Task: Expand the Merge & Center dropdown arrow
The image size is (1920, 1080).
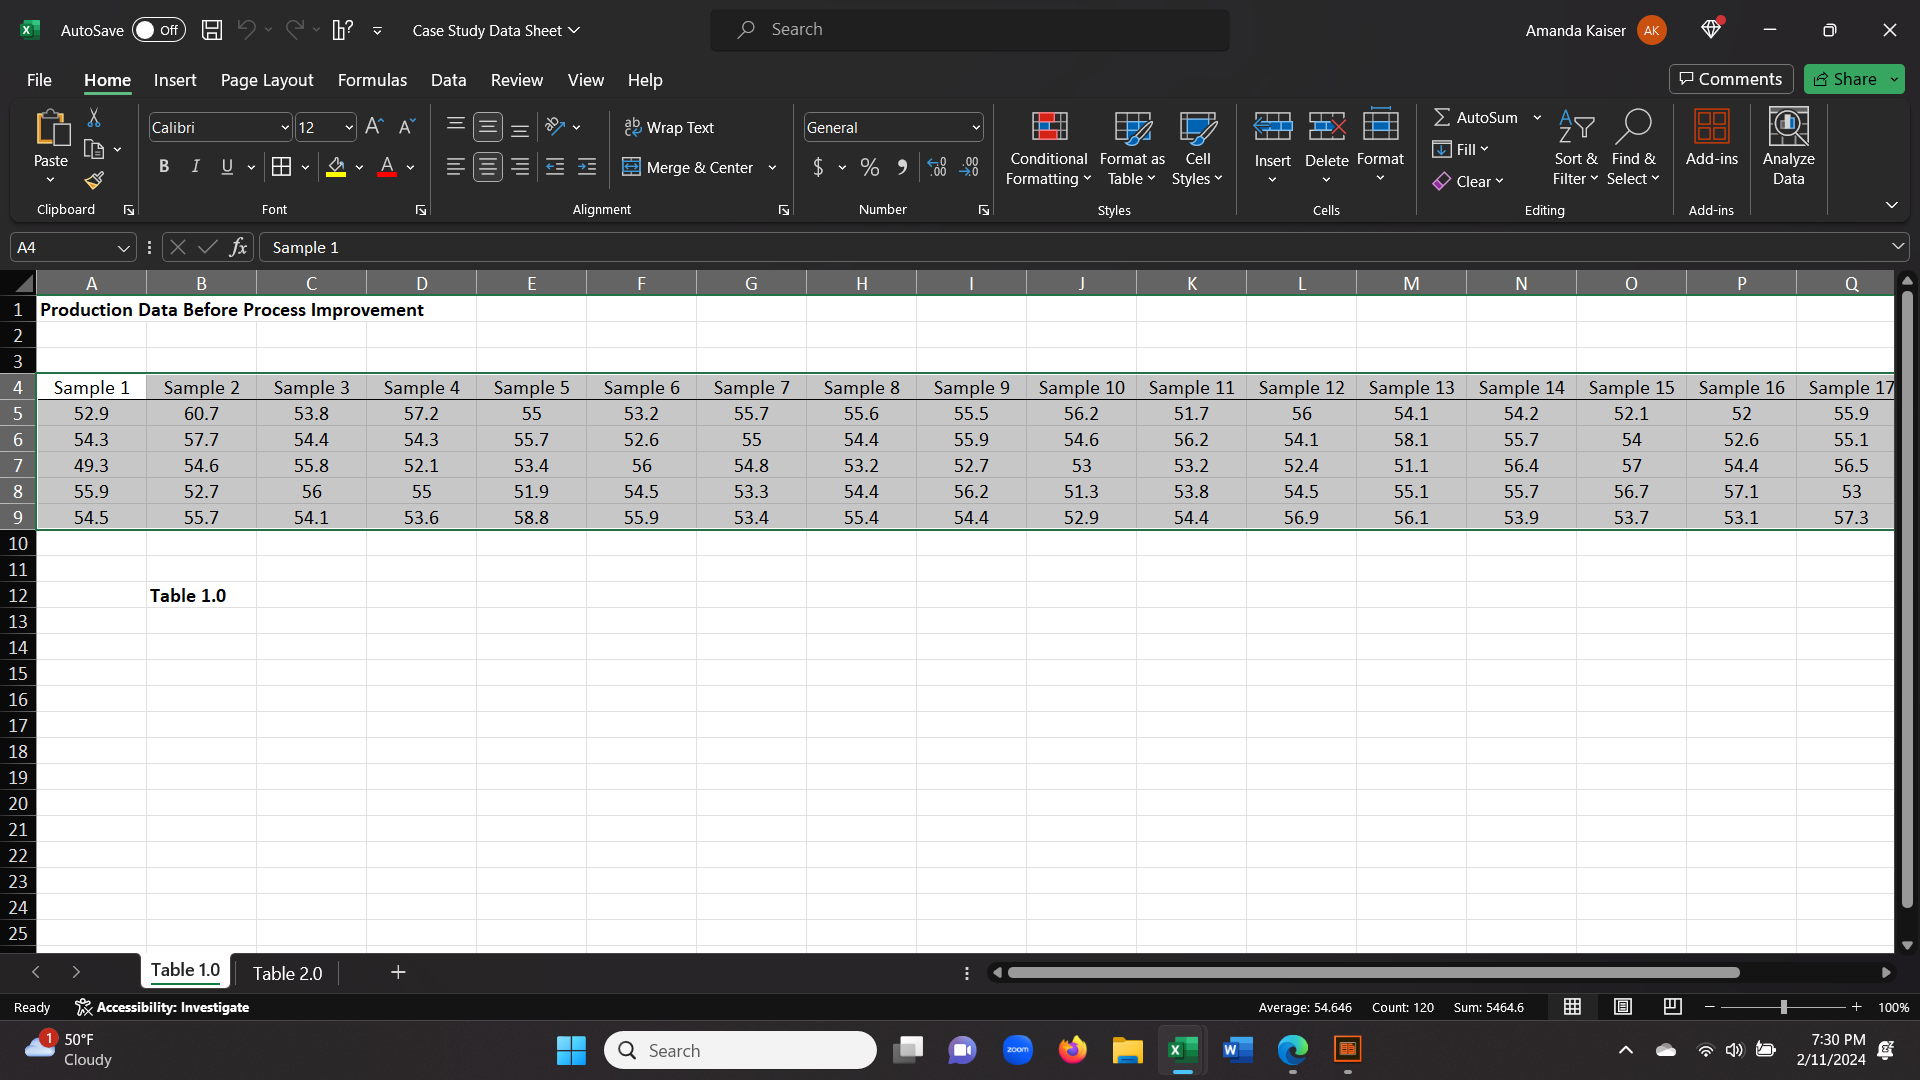Action: (x=772, y=167)
